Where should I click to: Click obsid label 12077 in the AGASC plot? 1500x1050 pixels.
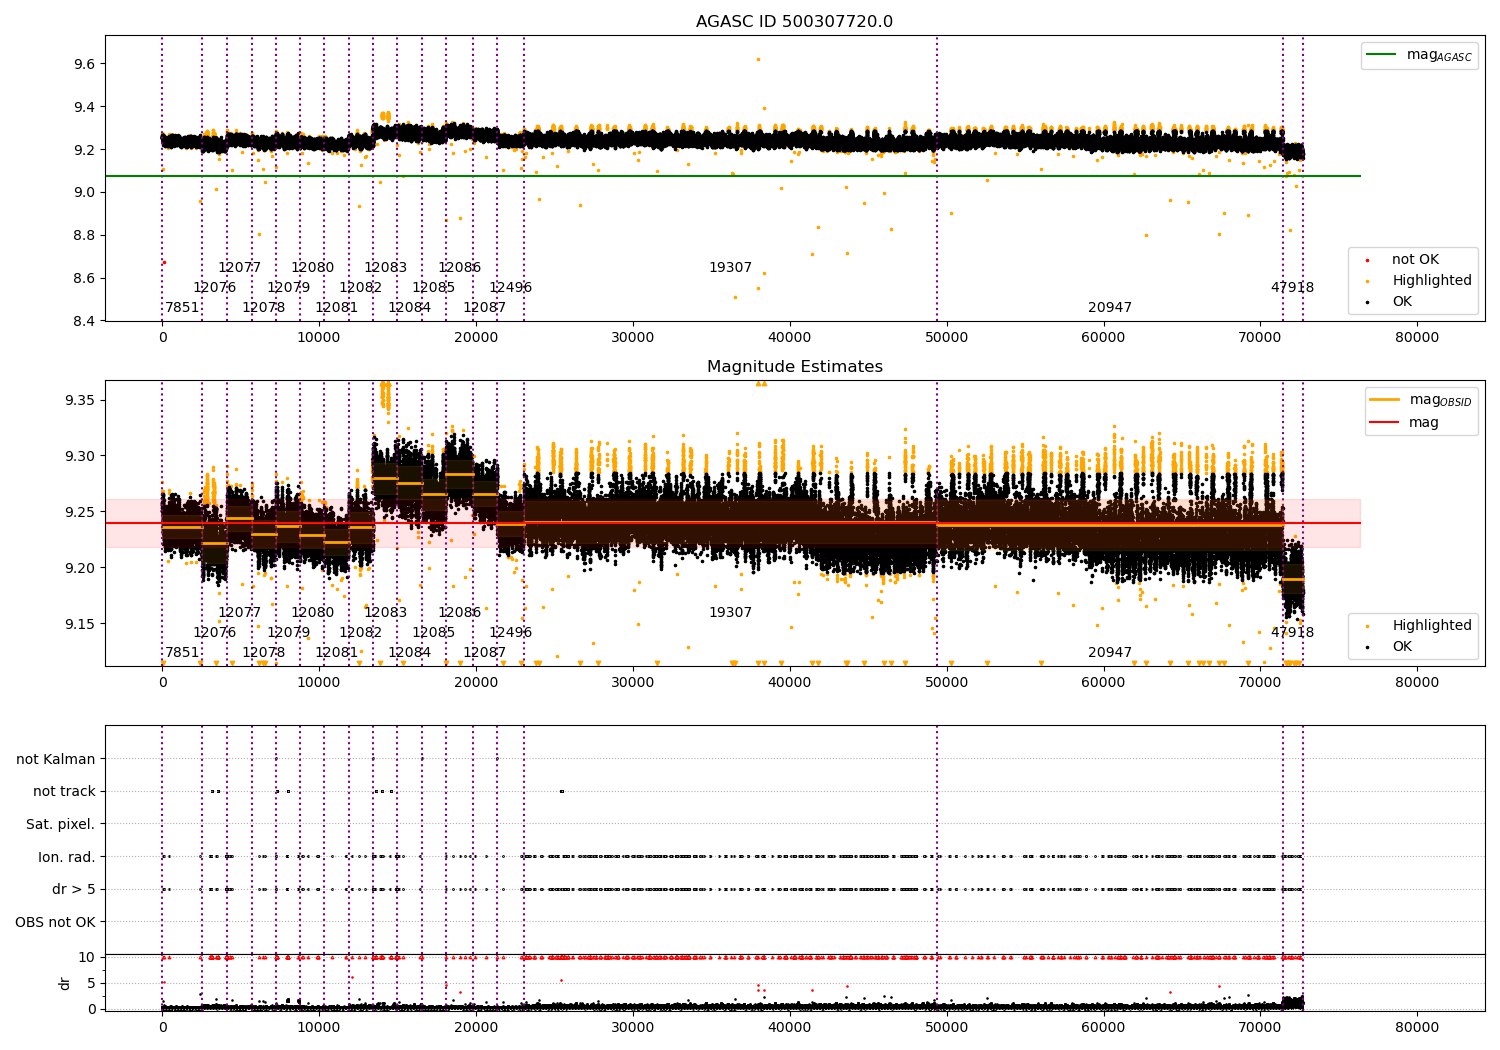point(240,268)
